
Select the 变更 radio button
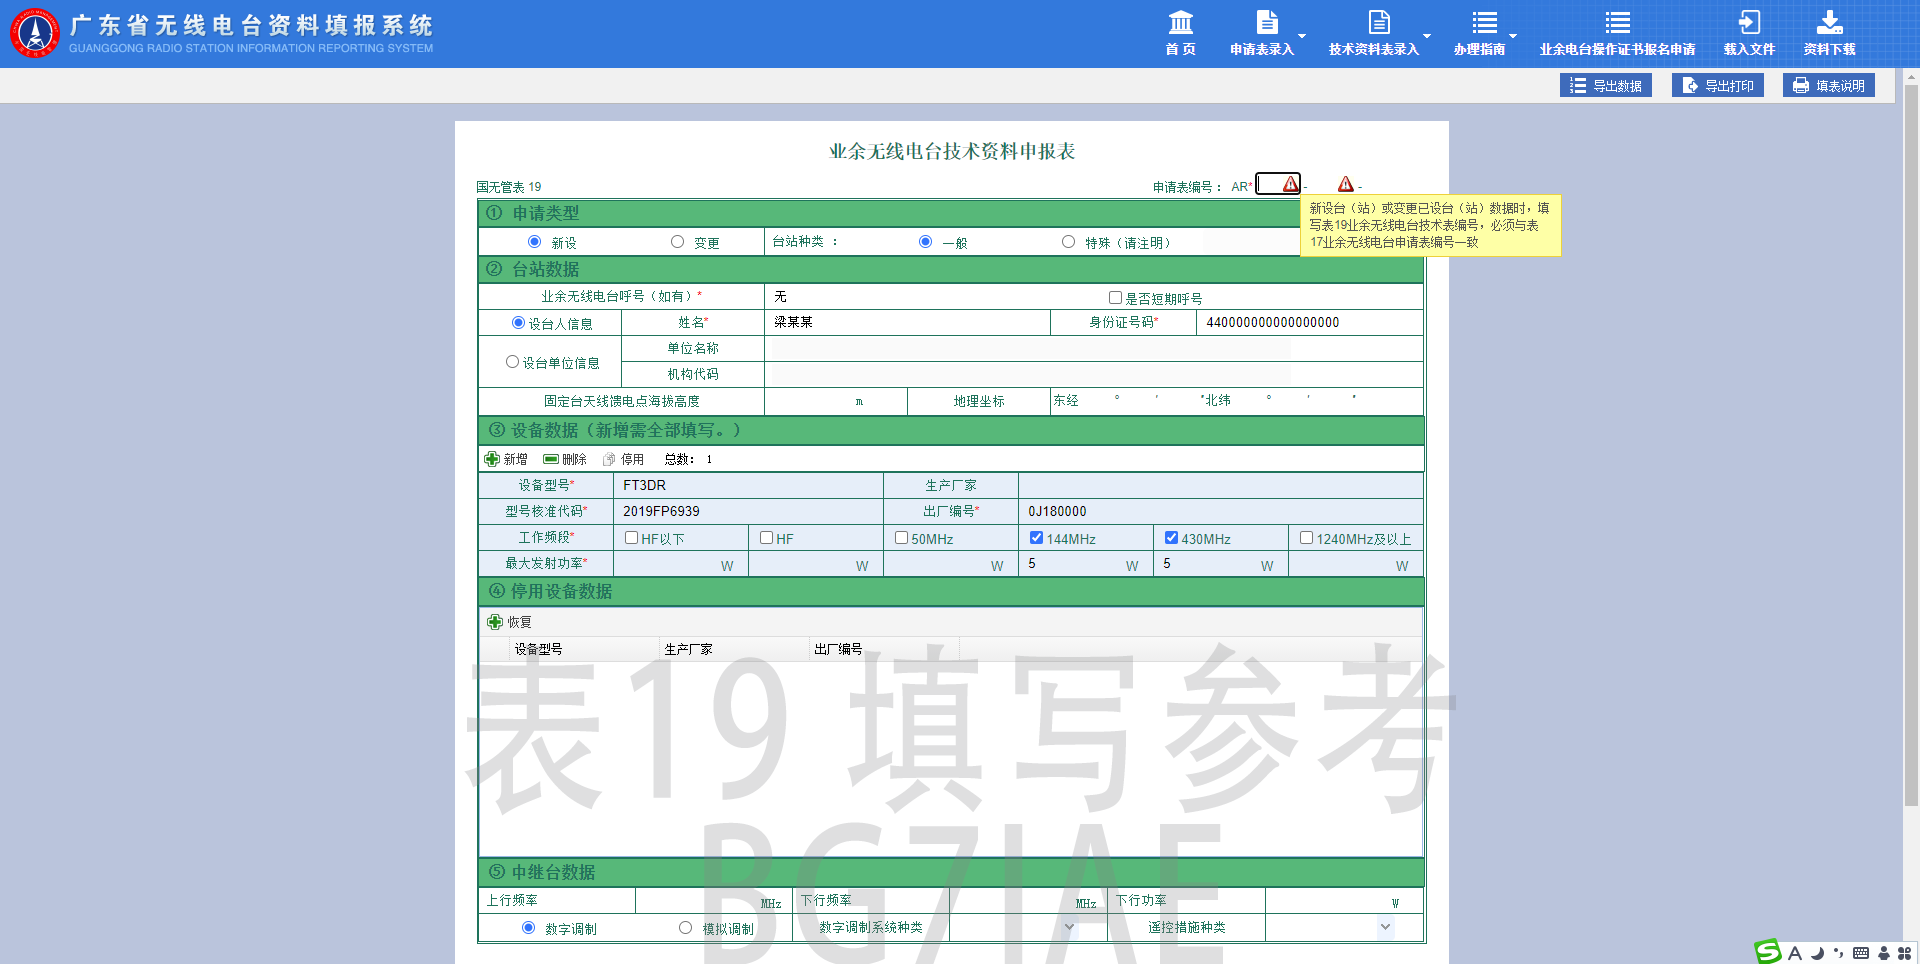pyautogui.click(x=678, y=242)
